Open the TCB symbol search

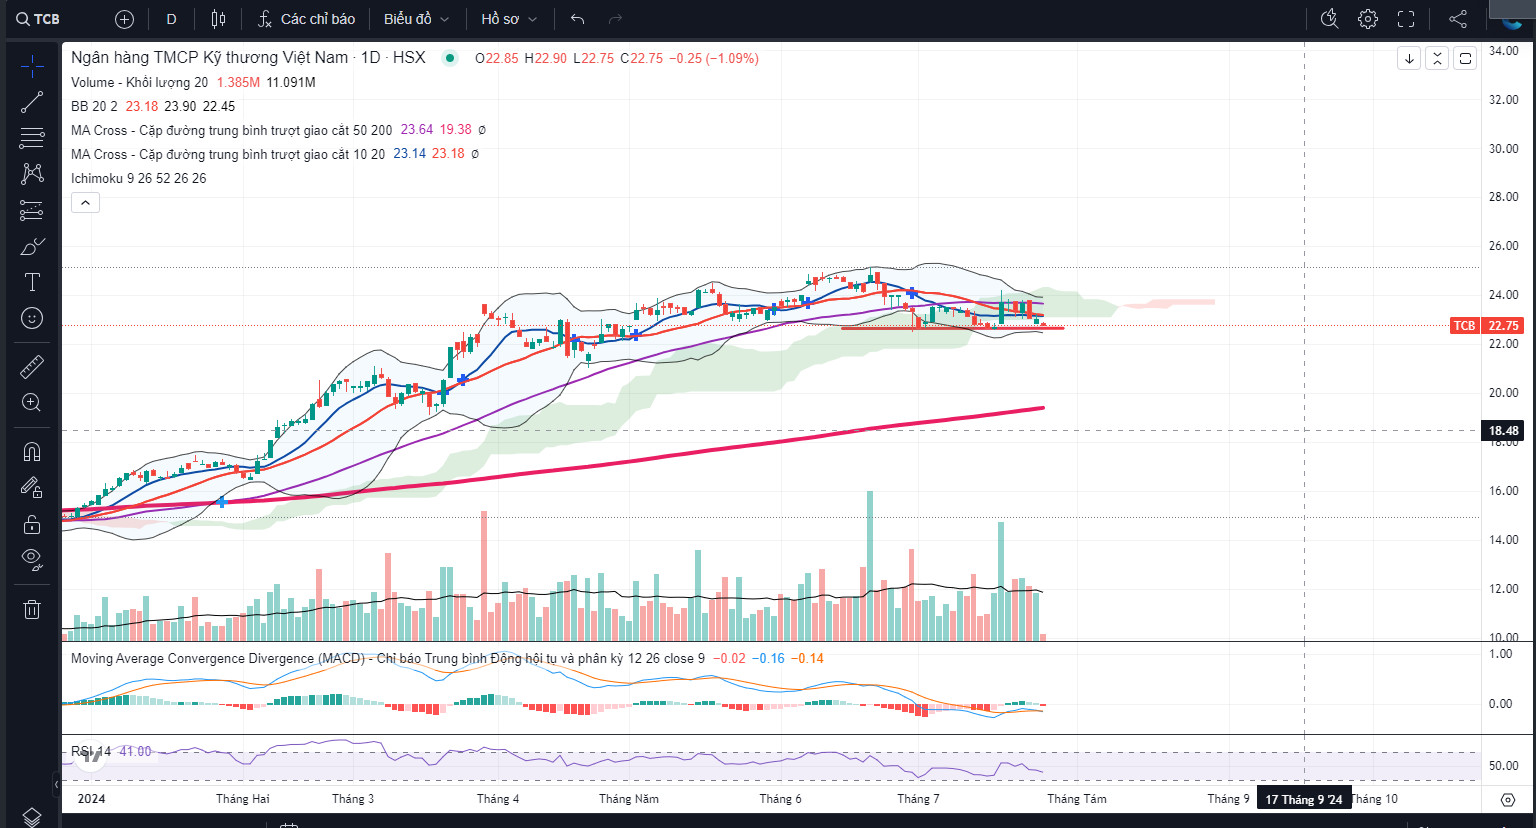pyautogui.click(x=38, y=19)
